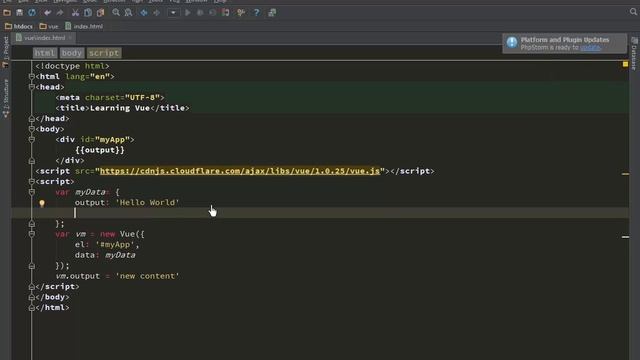Click the Find magnifier icon

(116, 13)
